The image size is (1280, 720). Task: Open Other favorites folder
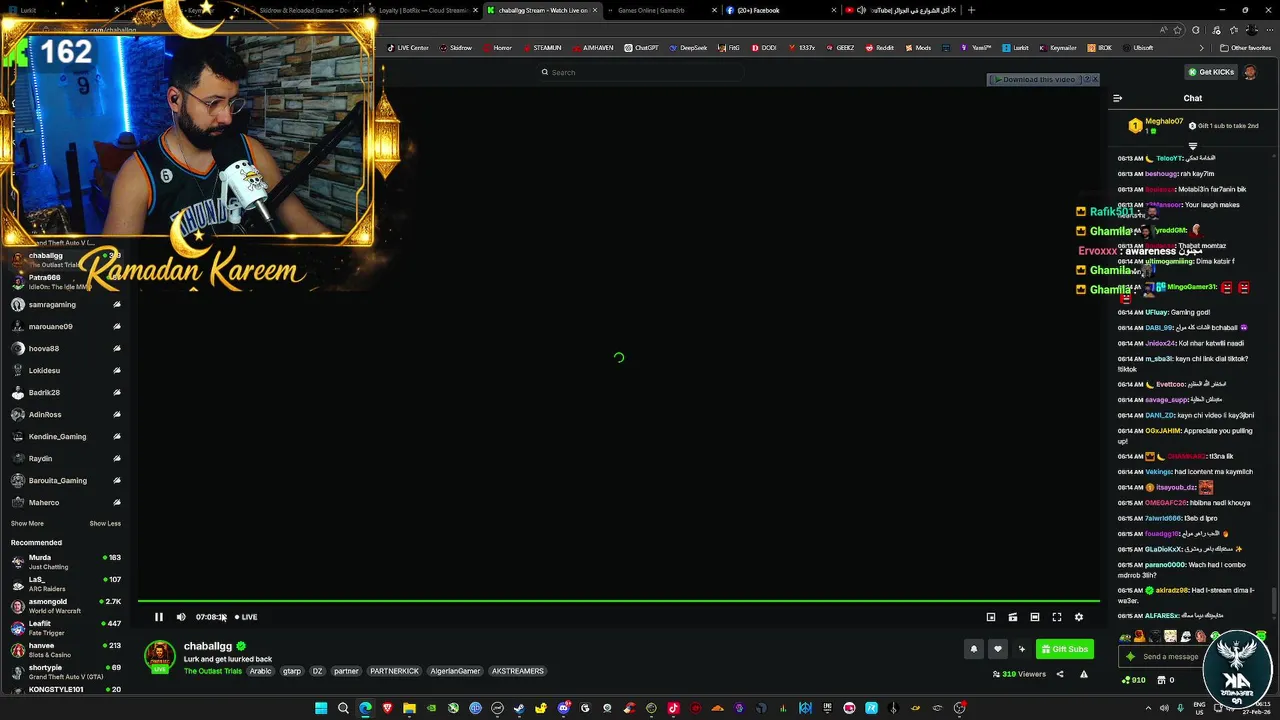1245,48
